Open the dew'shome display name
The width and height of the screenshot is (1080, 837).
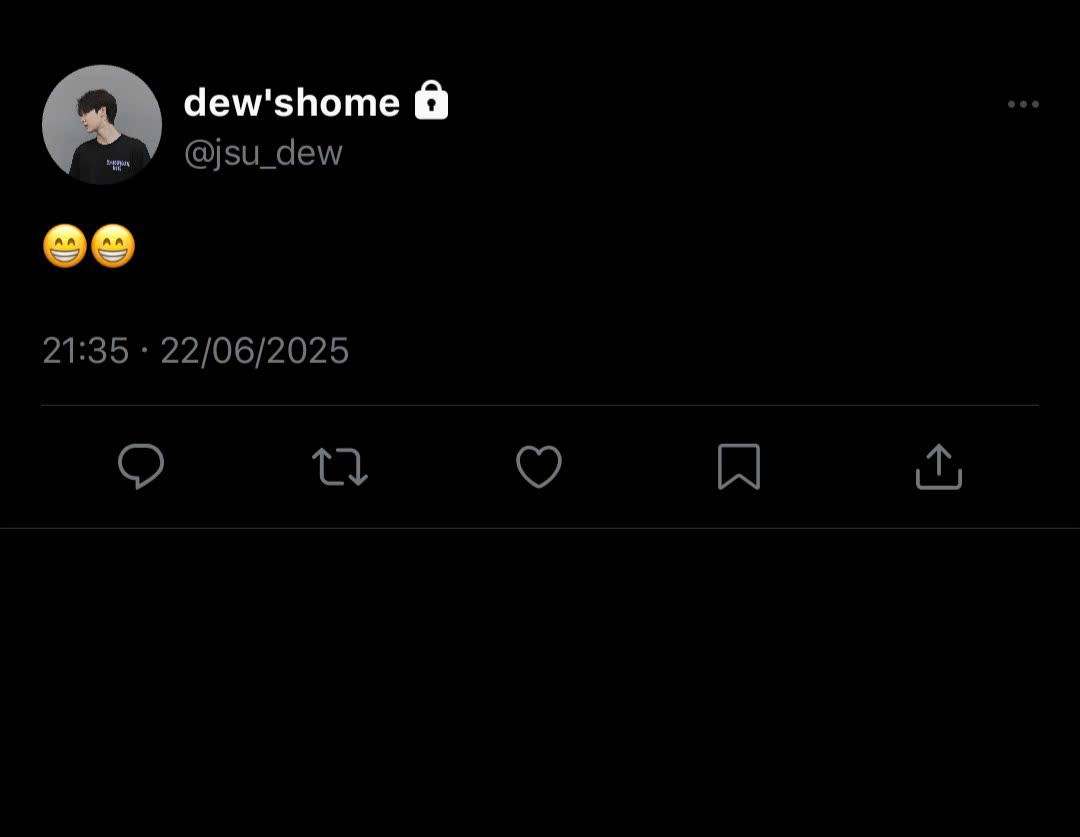tap(291, 103)
